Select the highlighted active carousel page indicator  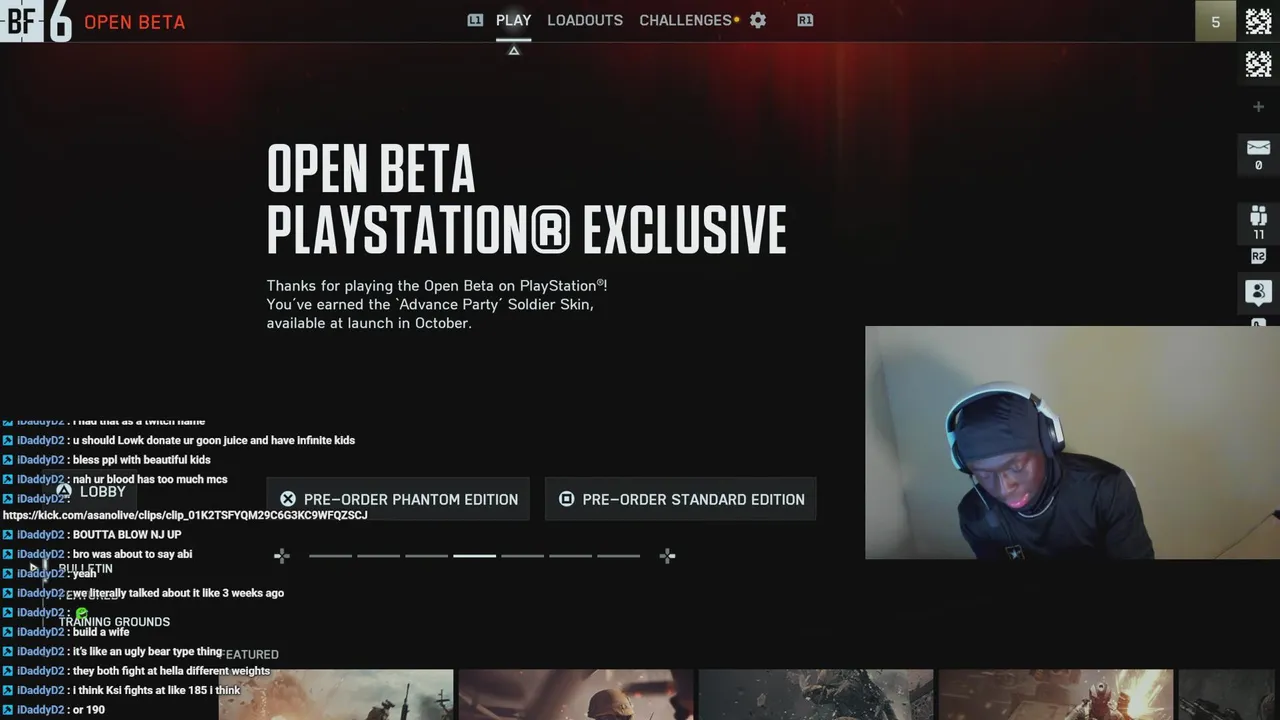474,556
